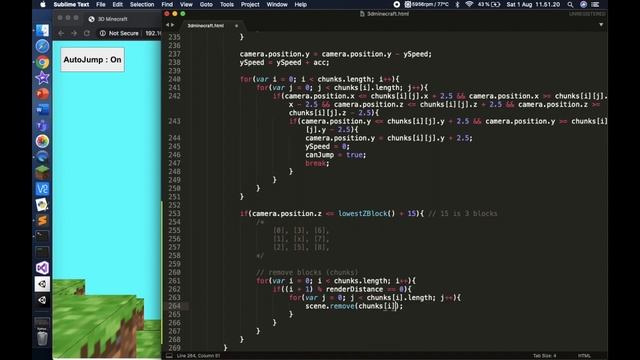Open the tab list dropdown arrow
The width and height of the screenshot is (640, 360).
pos(601,25)
